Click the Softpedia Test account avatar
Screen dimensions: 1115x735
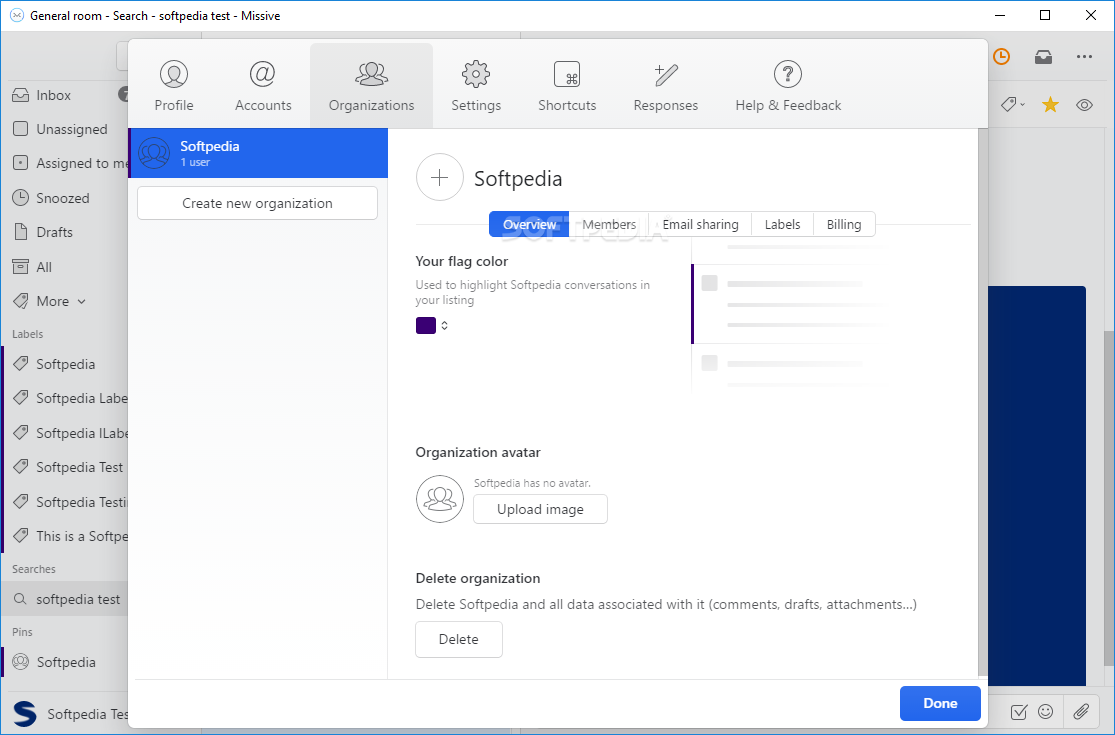point(25,714)
